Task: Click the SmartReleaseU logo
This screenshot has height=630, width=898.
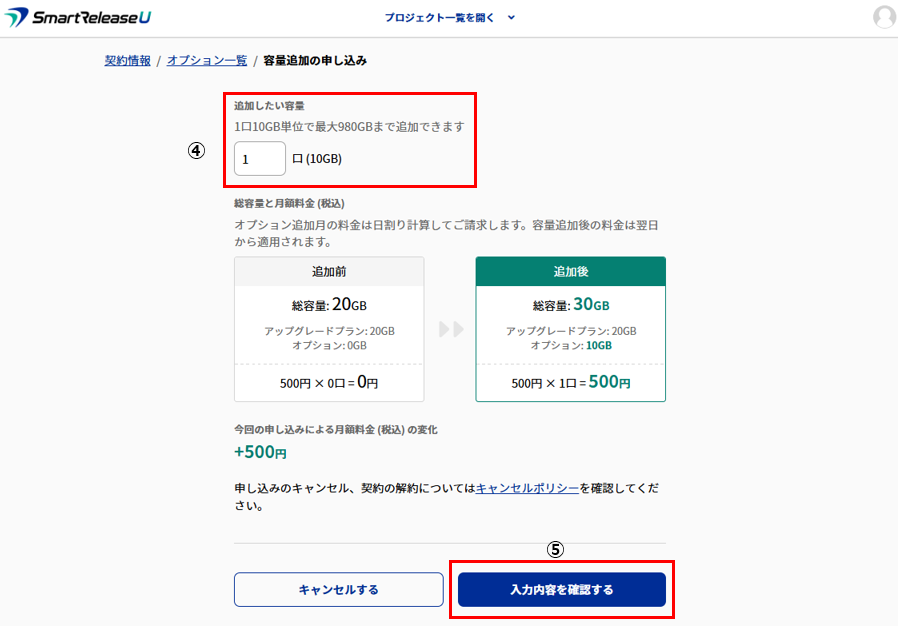Action: point(79,18)
